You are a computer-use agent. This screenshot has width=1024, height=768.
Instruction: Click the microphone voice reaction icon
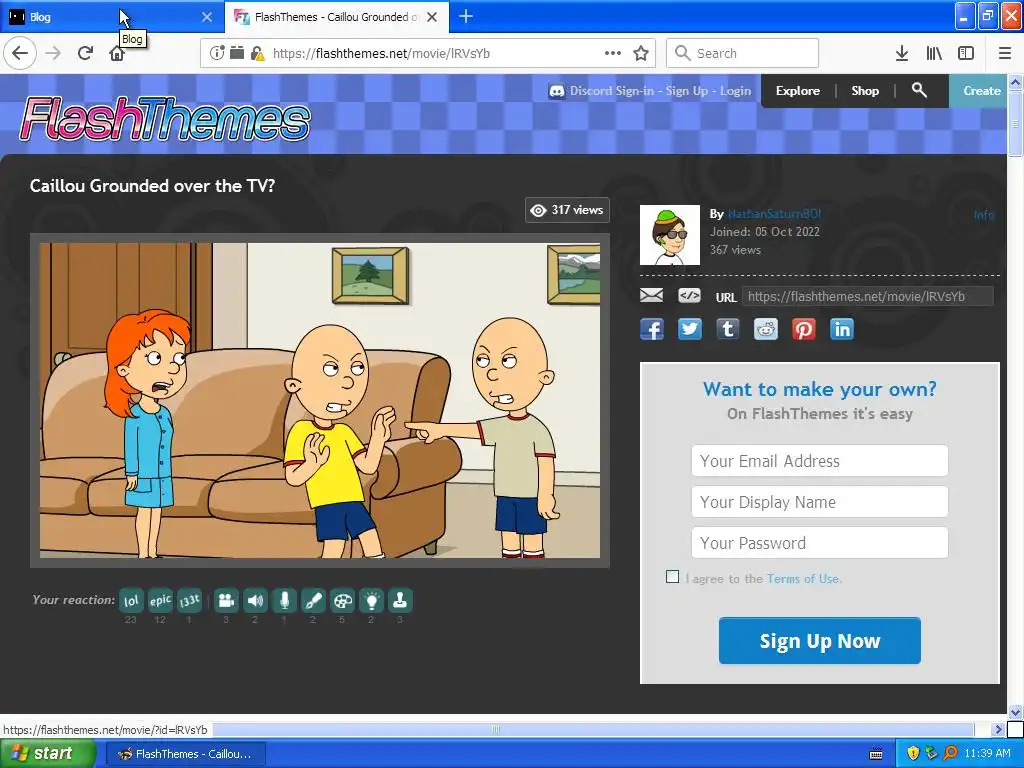[x=284, y=600]
